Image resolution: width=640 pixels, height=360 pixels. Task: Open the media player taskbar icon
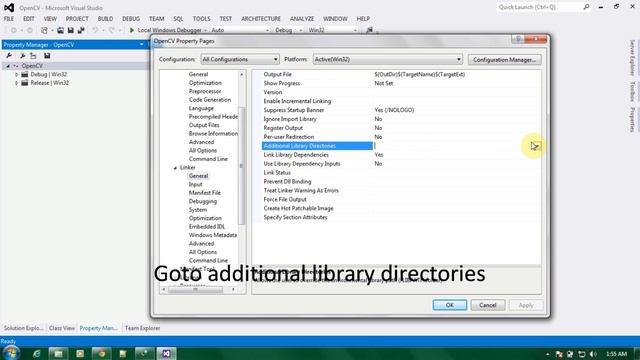[x=80, y=353]
